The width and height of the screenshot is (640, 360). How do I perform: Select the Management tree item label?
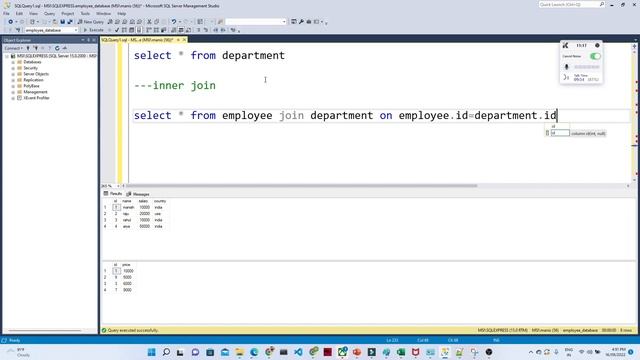(35, 92)
